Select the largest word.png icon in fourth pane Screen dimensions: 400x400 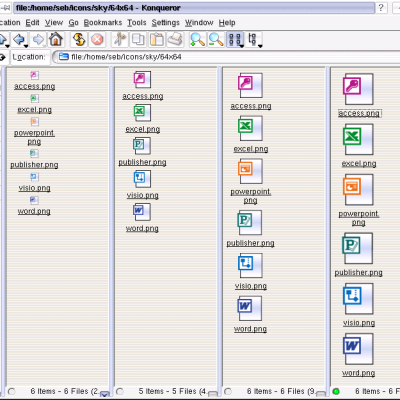click(x=358, y=349)
